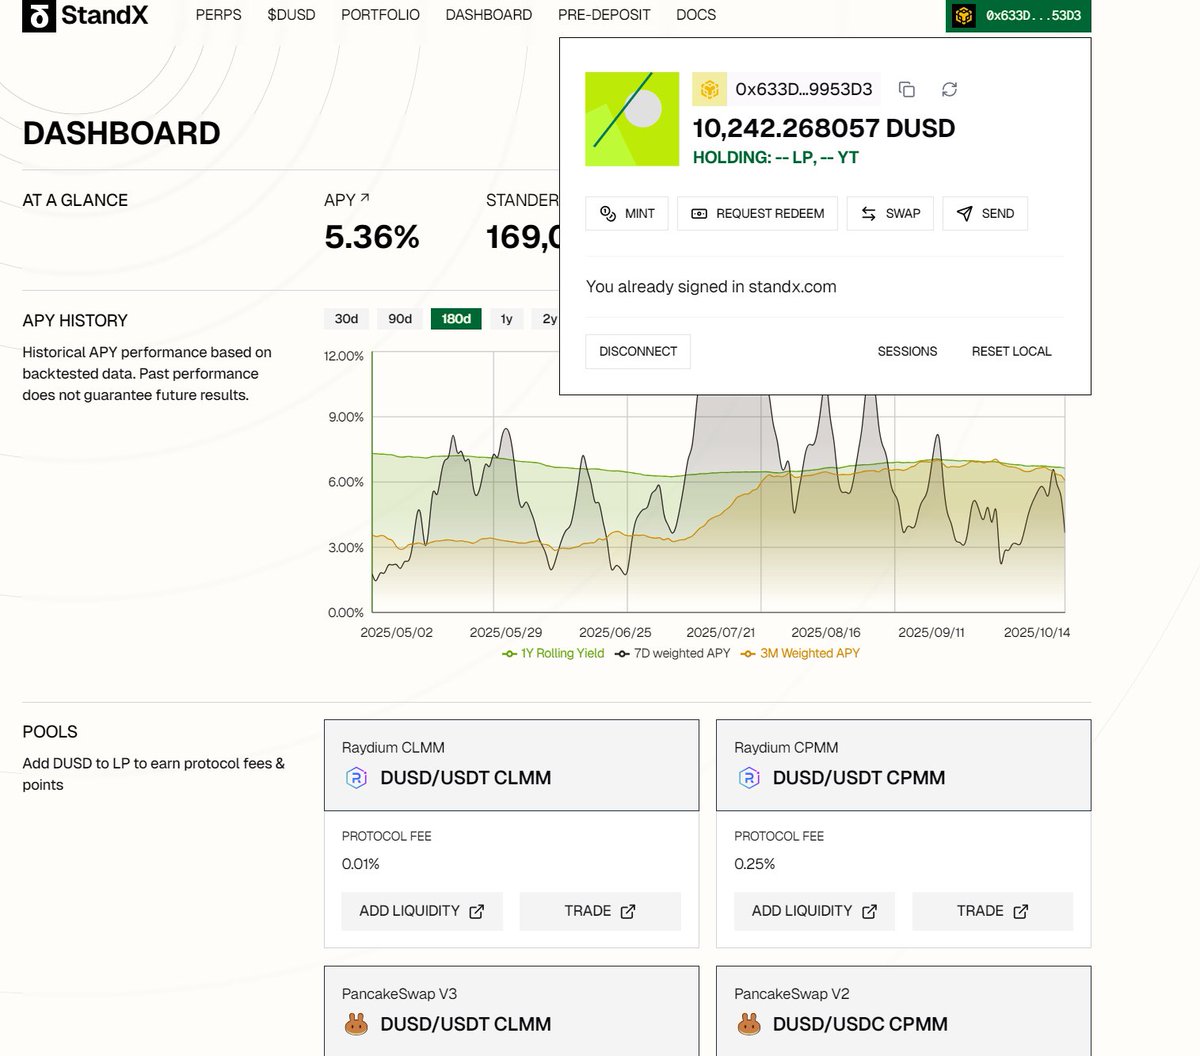Click the yellow chain icon beside popup address
This screenshot has height=1056, width=1200.
click(709, 89)
